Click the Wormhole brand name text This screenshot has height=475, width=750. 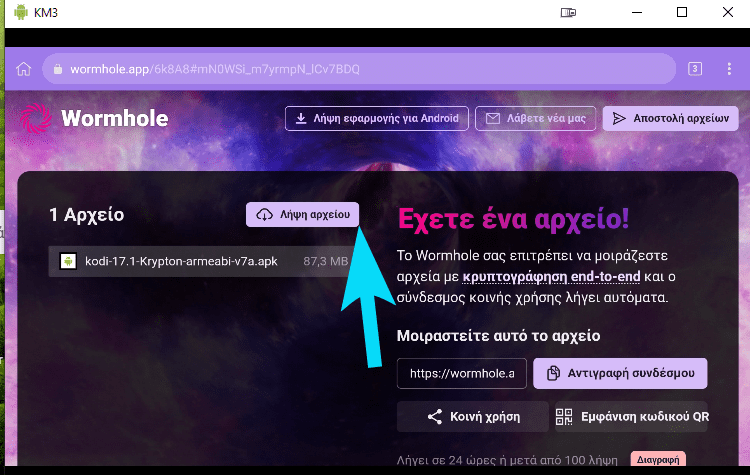click(x=115, y=118)
